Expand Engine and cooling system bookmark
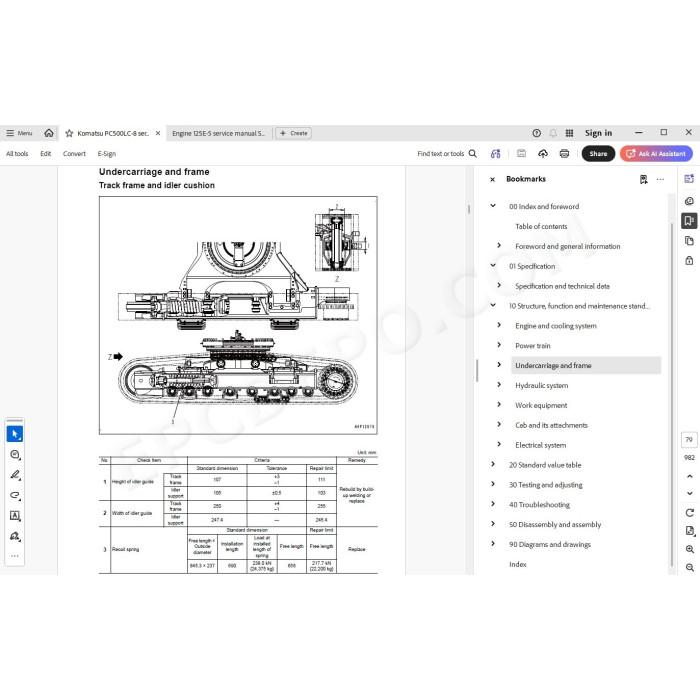The image size is (700, 700). point(499,325)
